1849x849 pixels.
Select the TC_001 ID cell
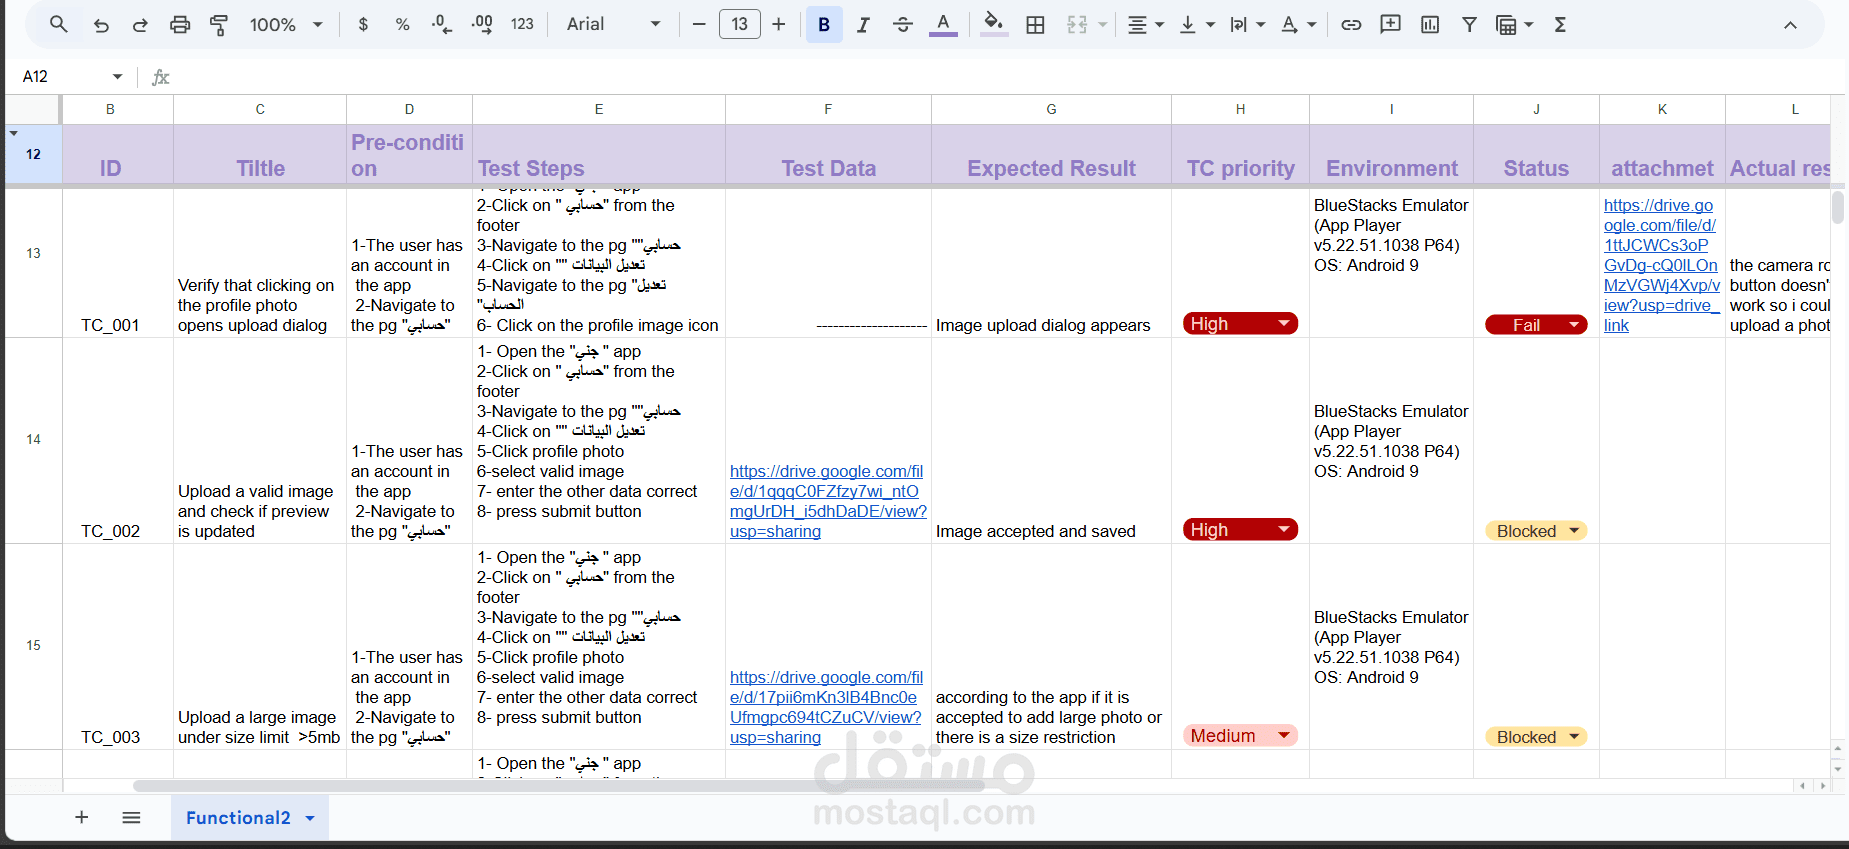(x=118, y=263)
